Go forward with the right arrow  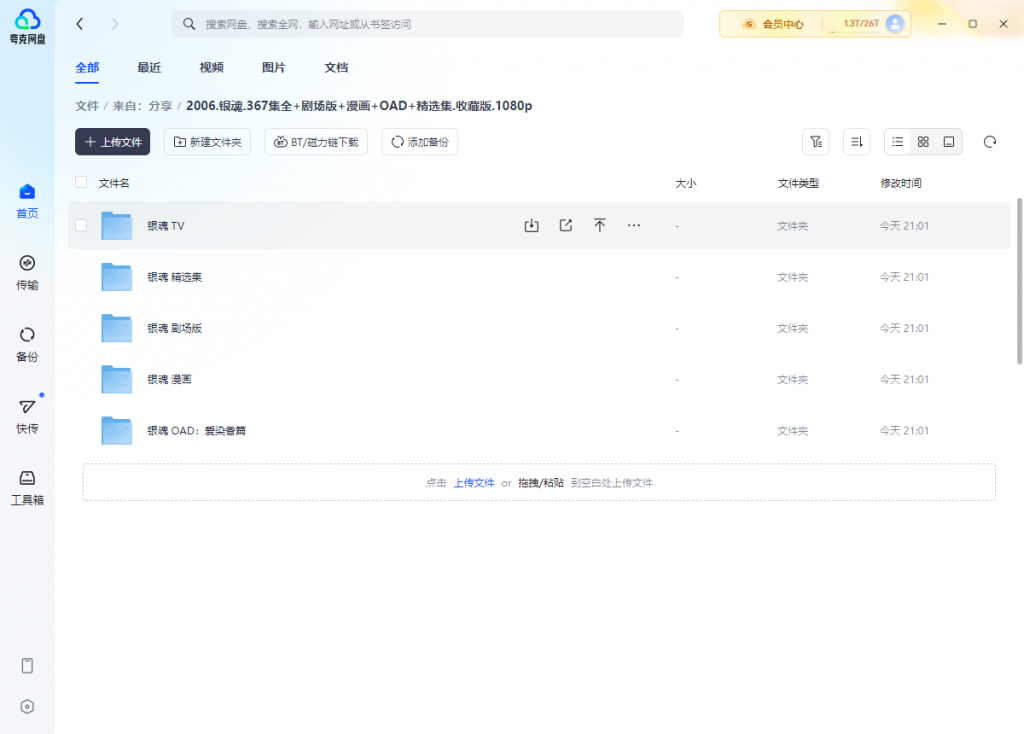click(115, 24)
